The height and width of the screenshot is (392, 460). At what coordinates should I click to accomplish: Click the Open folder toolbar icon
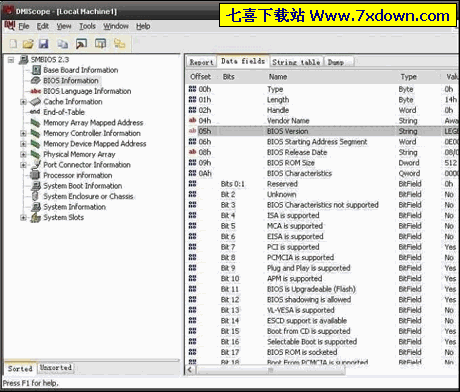pyautogui.click(x=28, y=44)
